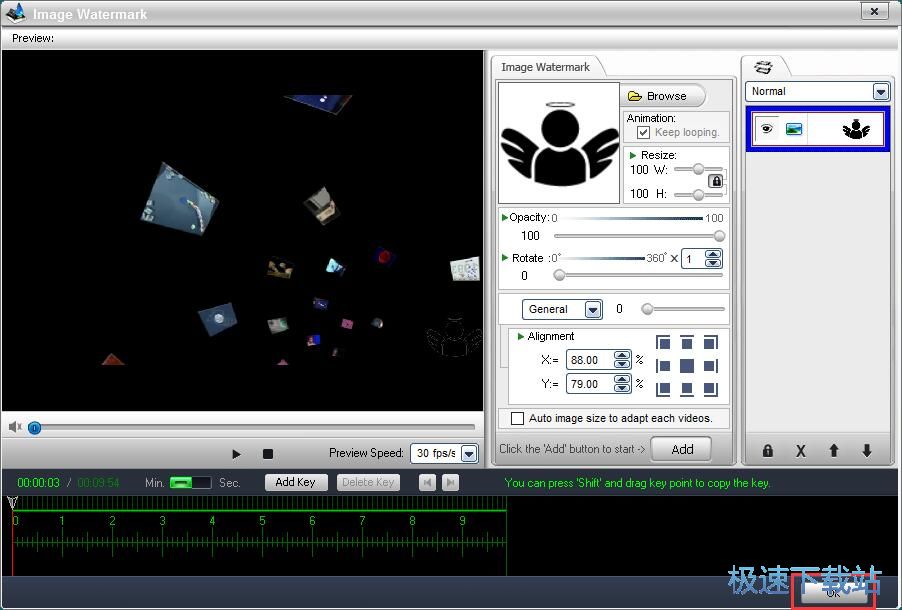Click the OK button
The image size is (902, 610).
click(x=833, y=592)
